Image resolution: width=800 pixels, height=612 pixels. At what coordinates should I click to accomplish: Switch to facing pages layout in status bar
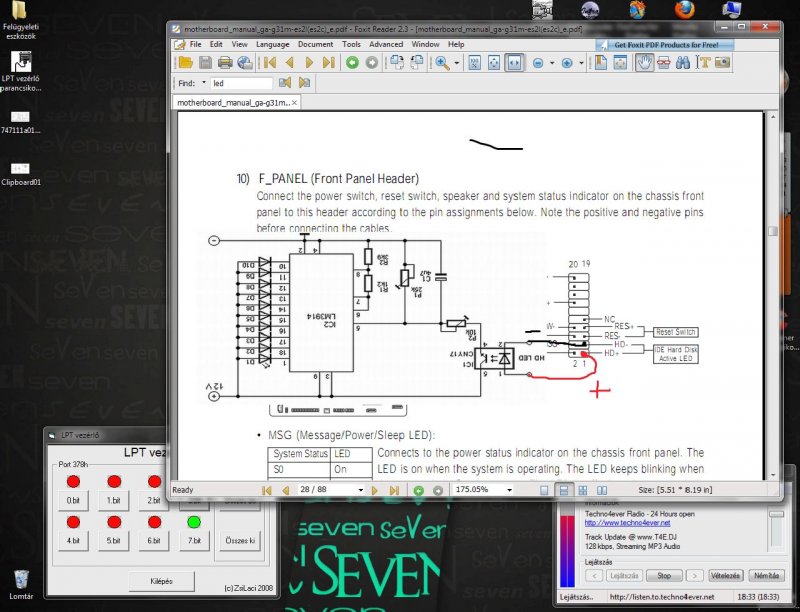pyautogui.click(x=583, y=490)
